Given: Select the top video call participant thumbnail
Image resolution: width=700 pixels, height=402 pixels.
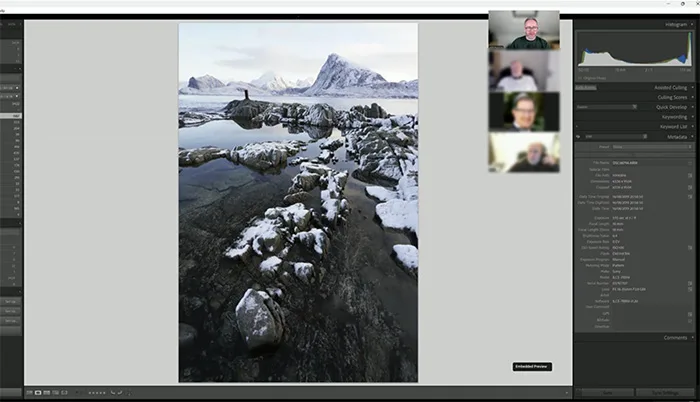Looking at the screenshot, I should pyautogui.click(x=523, y=30).
